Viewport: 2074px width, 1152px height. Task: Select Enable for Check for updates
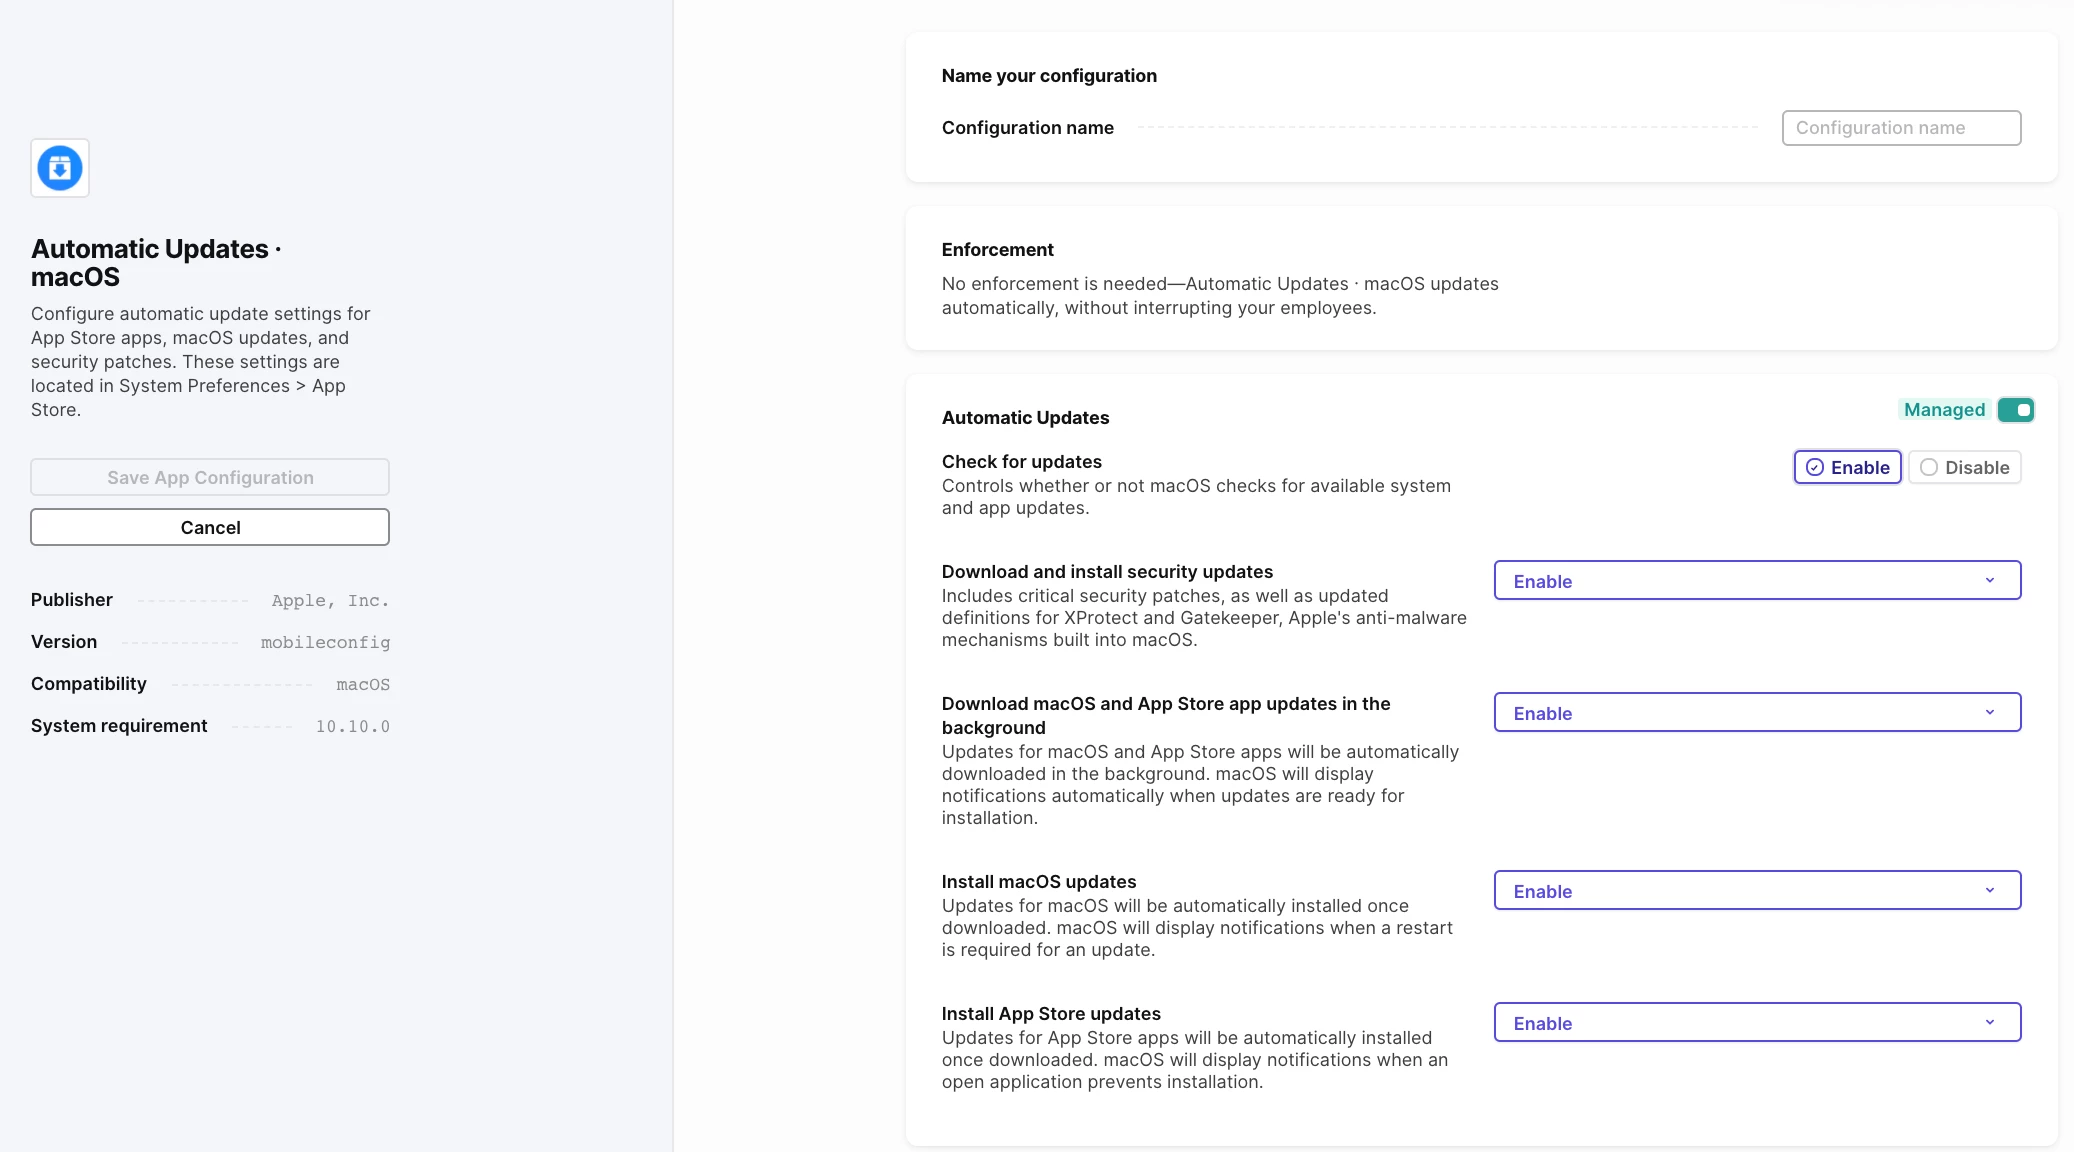point(1847,467)
